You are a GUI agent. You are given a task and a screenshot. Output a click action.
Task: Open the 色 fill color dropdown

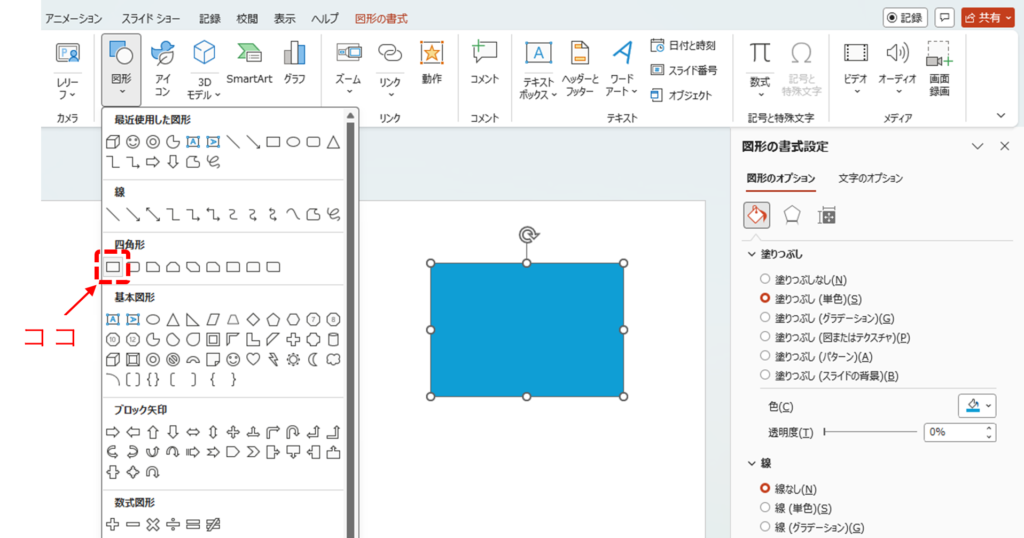point(976,405)
